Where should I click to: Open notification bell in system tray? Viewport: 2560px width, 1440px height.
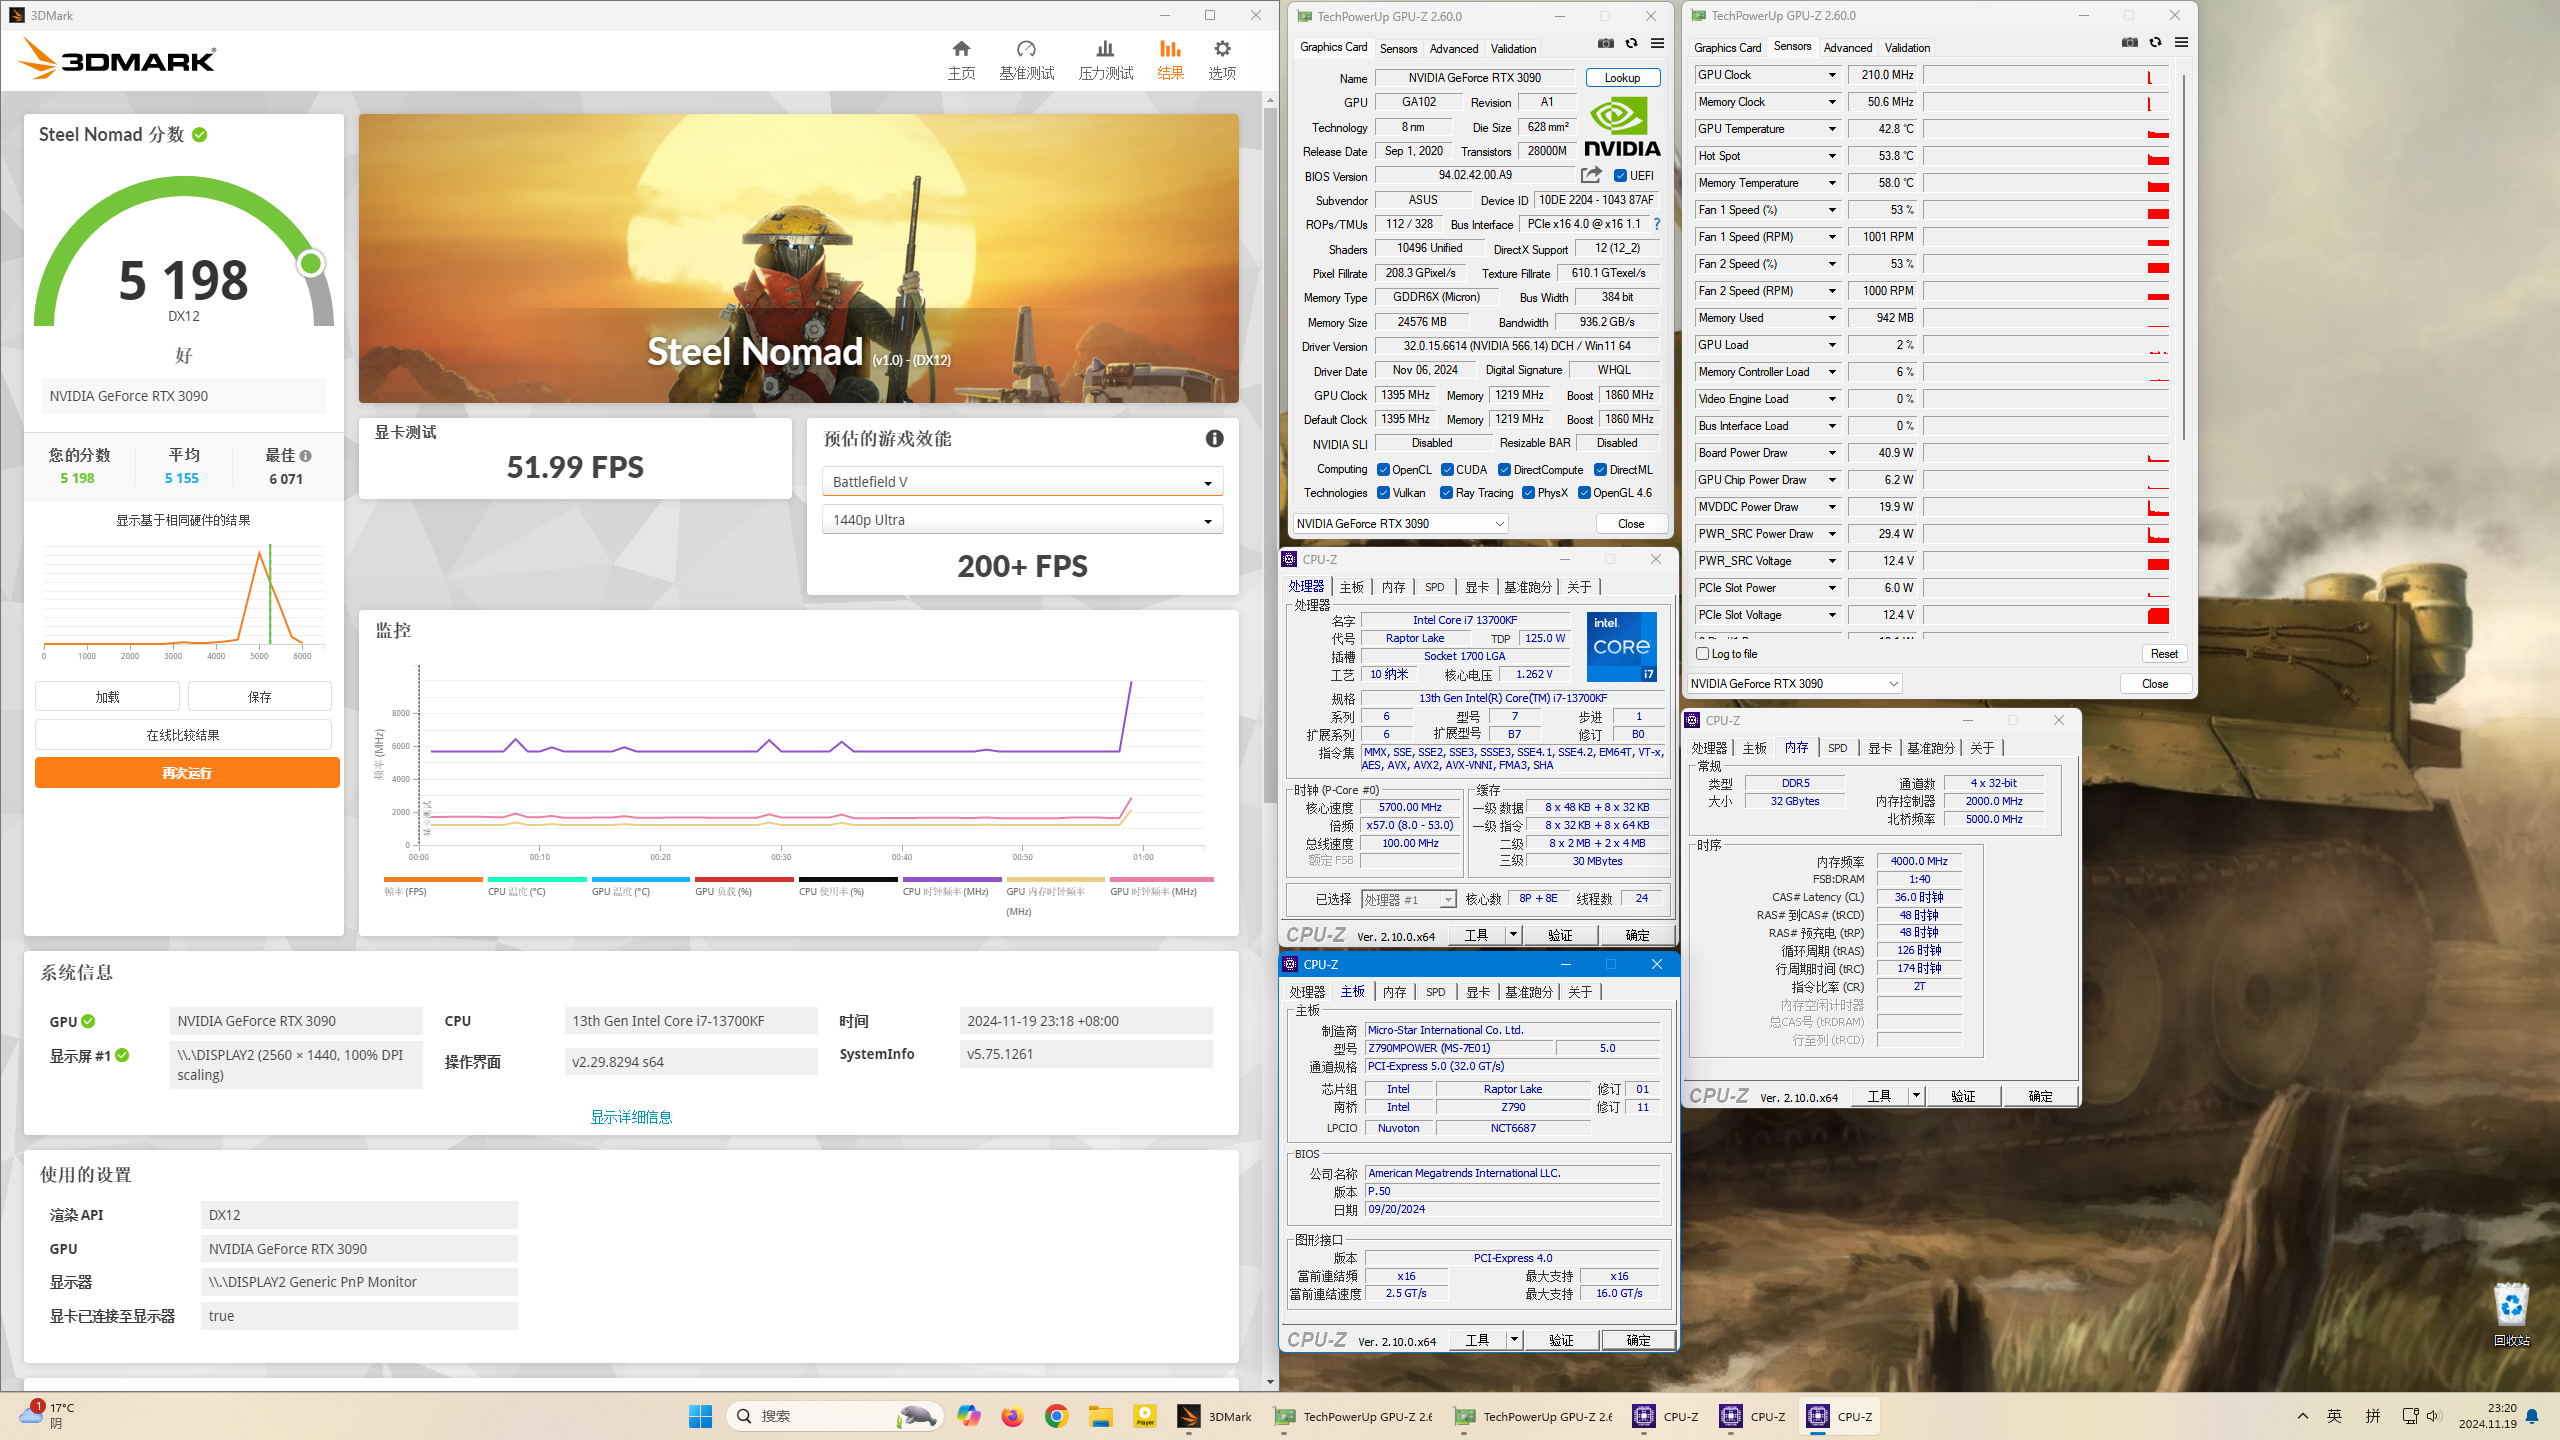(2532, 1416)
